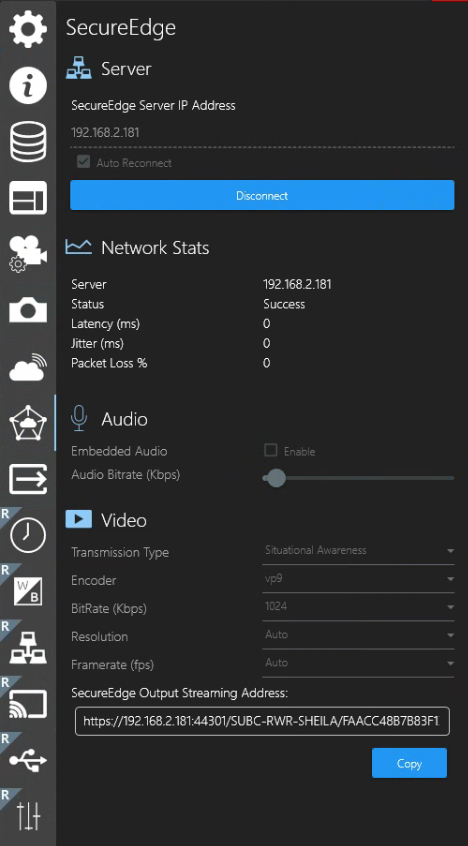Open the database storage sidebar icon
Screen dimensions: 468x846
pos(28,142)
